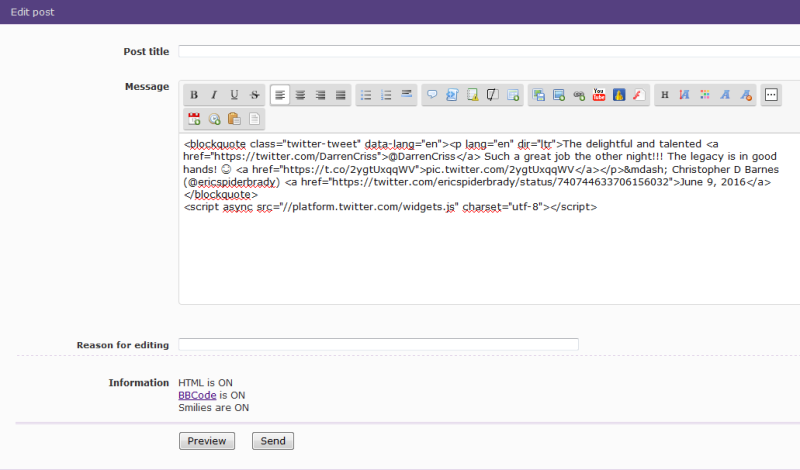Click 'Smilies are ON' status text

(x=213, y=408)
